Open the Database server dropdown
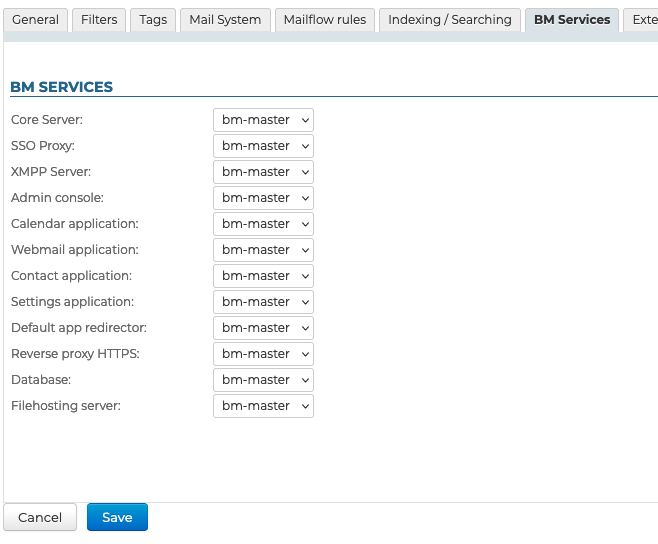Viewport: 658px width, 544px height. tap(263, 380)
